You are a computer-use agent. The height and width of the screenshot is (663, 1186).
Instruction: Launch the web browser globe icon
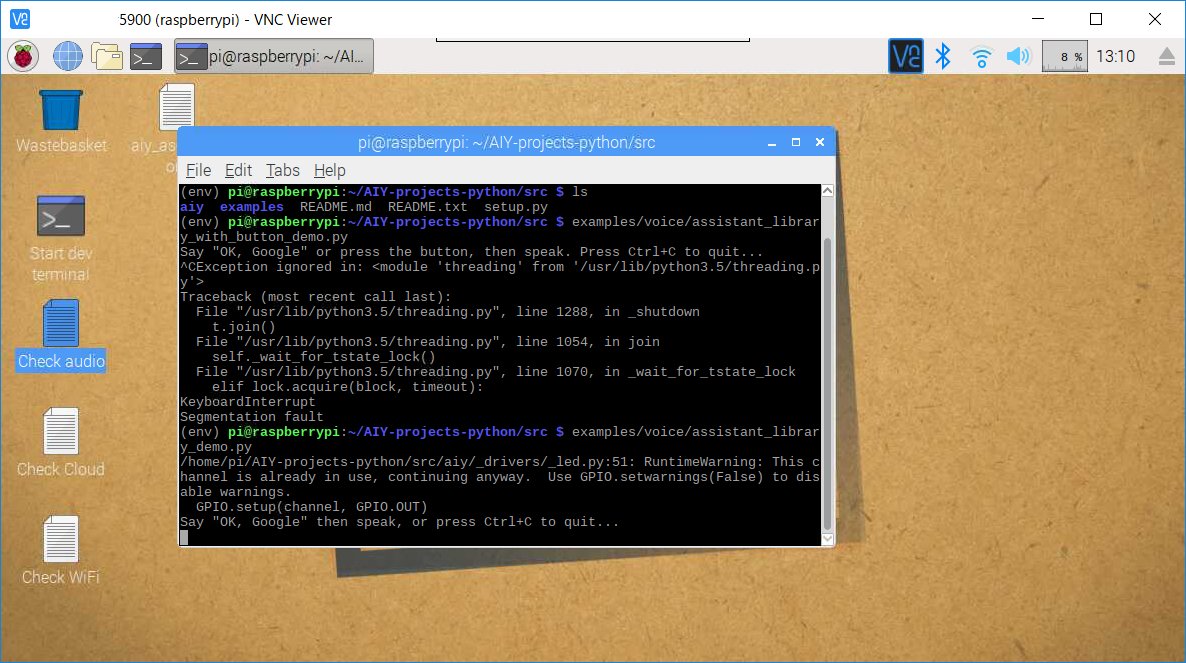(67, 57)
